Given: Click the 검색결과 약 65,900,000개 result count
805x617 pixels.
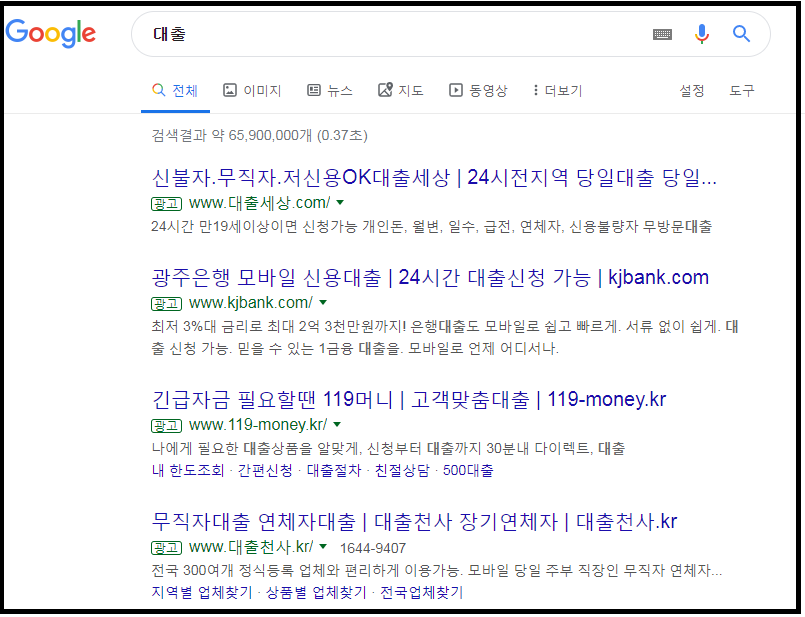Looking at the screenshot, I should (259, 136).
